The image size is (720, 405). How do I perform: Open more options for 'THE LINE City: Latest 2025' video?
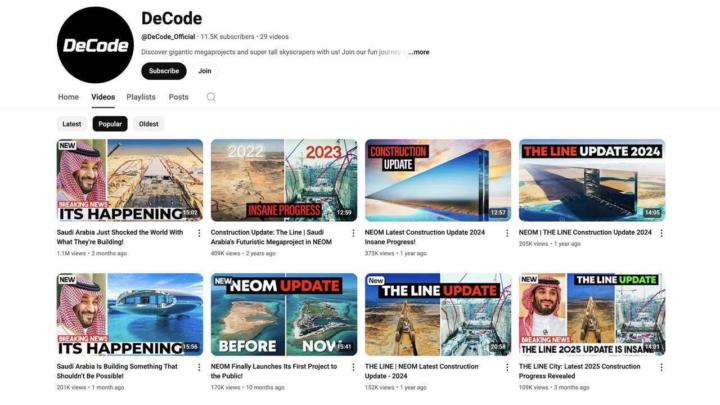pos(661,367)
